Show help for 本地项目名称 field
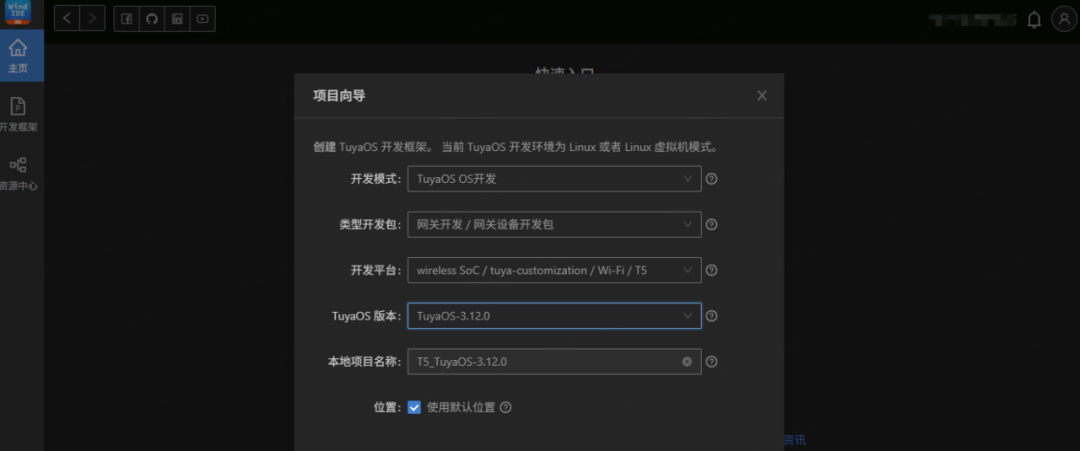This screenshot has height=451, width=1080. (712, 361)
